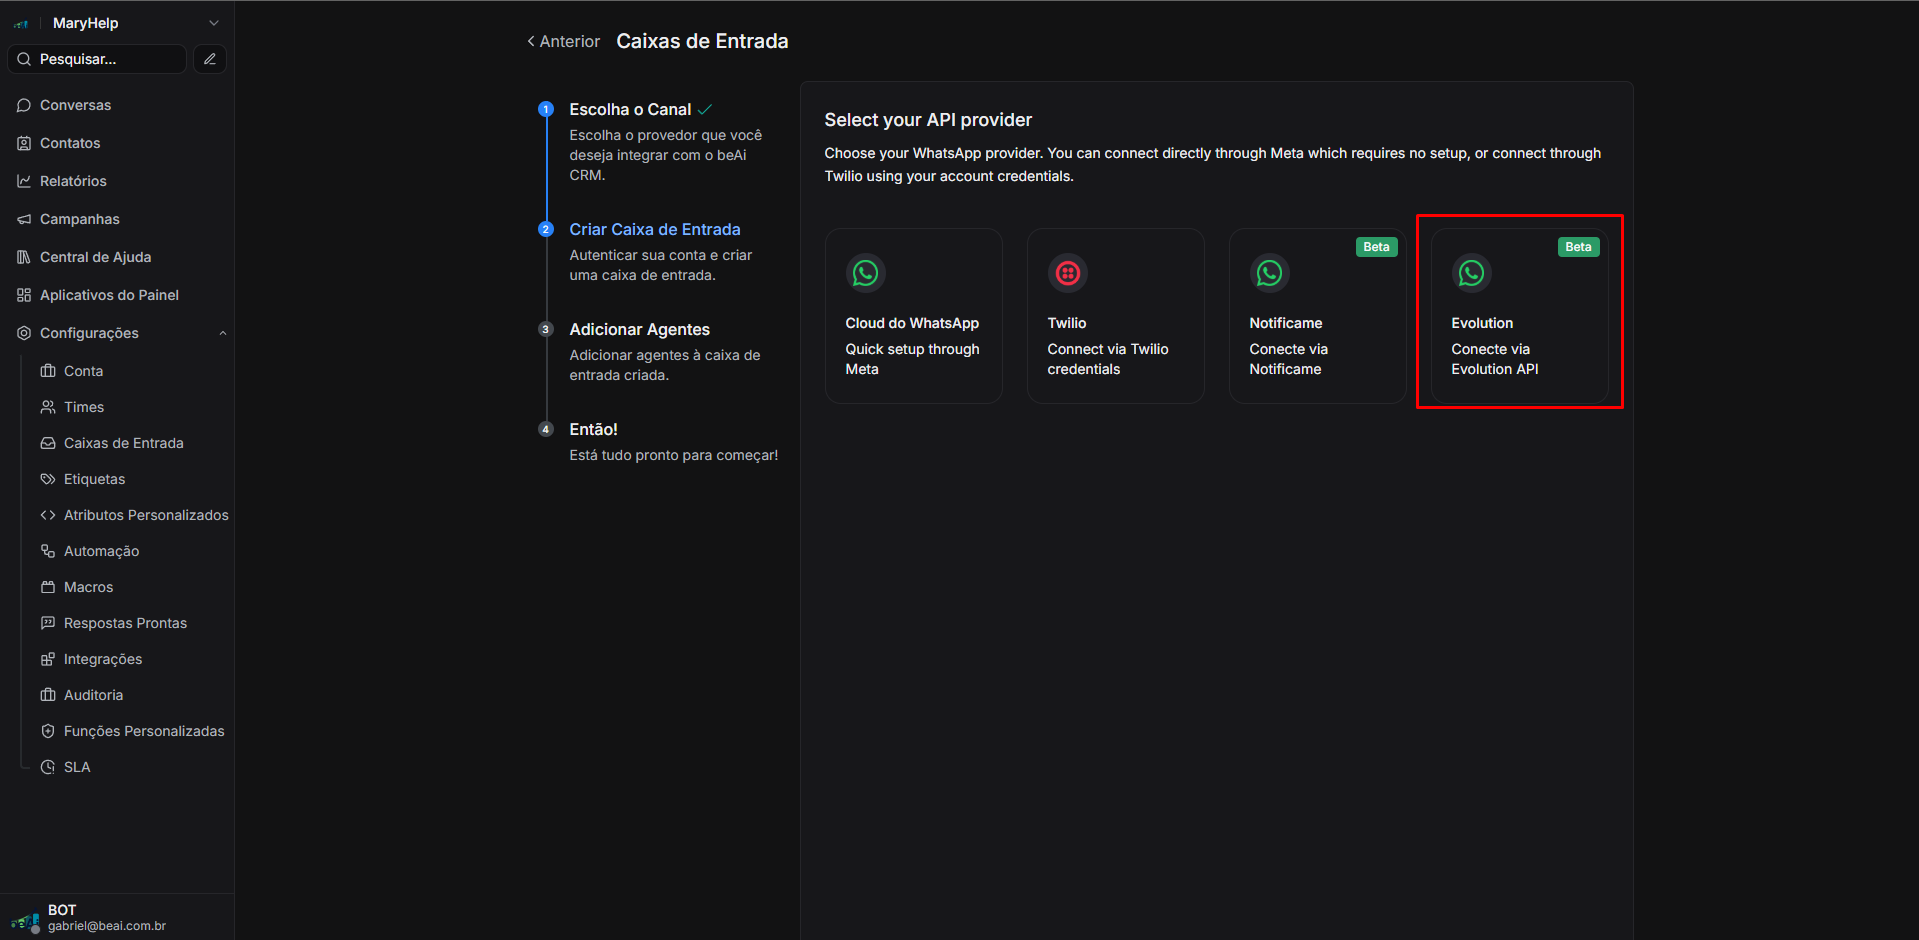Open Relatórios in the sidebar
1919x940 pixels.
pyautogui.click(x=73, y=181)
